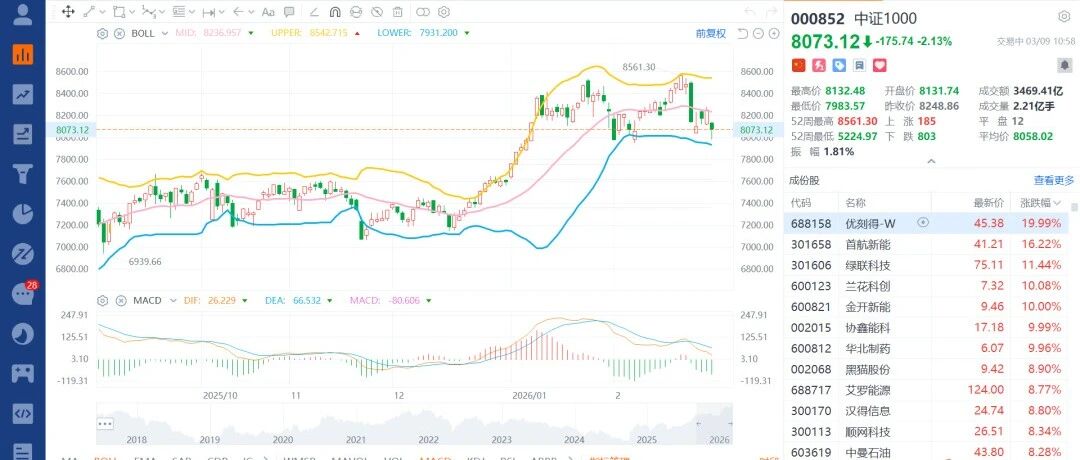Click the ellipsis button on mini timeline
This screenshot has width=1080, height=460.
pyautogui.click(x=105, y=423)
